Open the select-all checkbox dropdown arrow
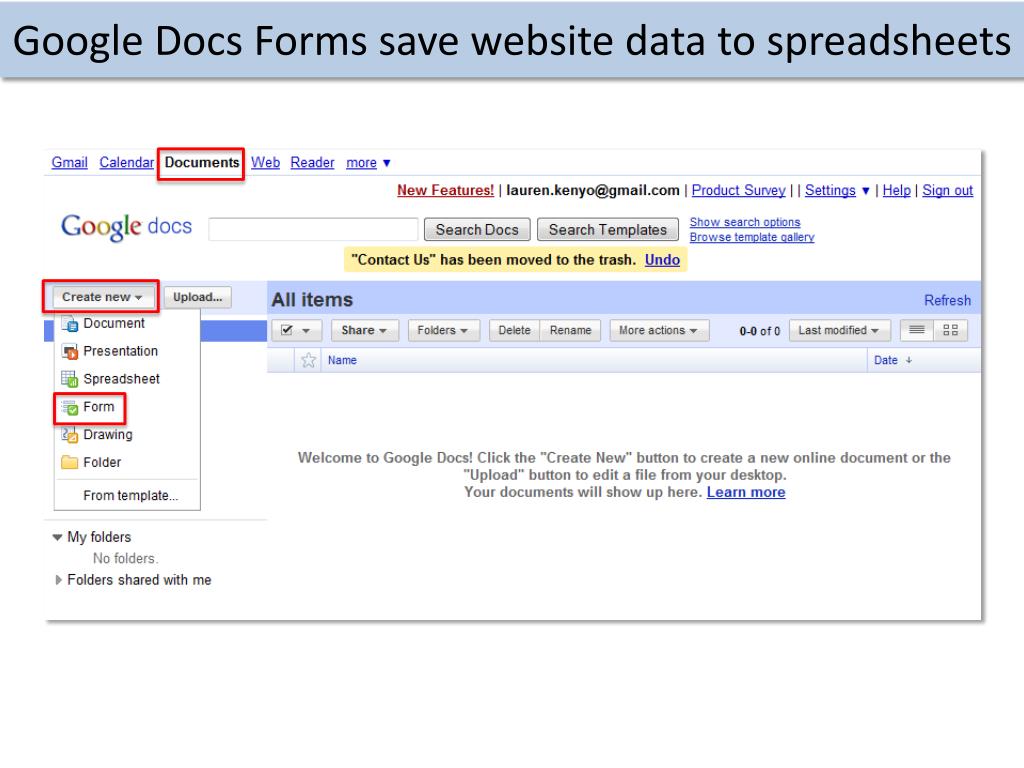 [306, 331]
